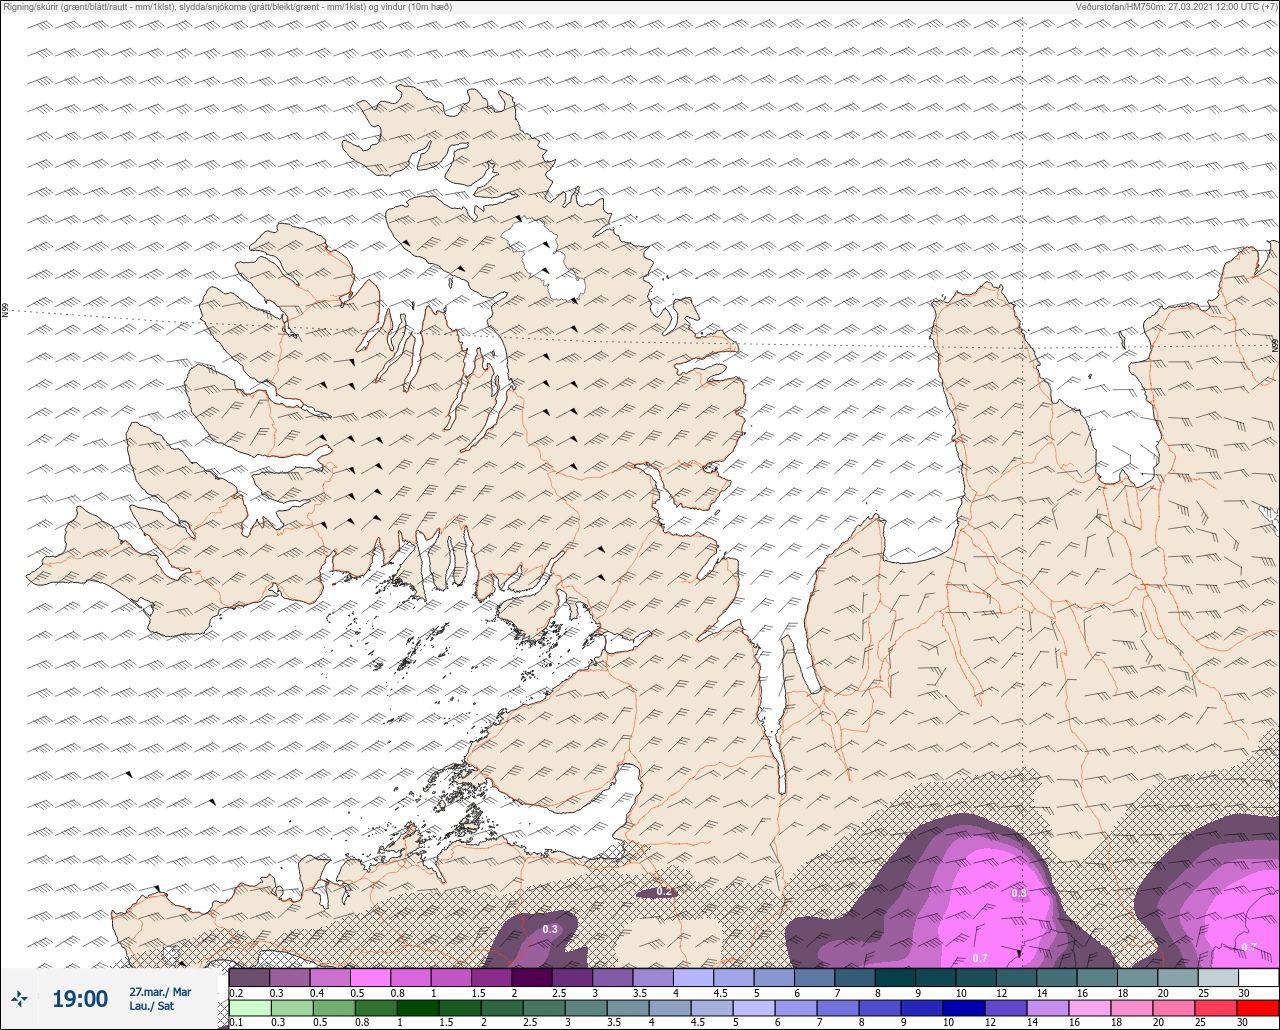Click the top-row 0.2 dark purple legend swatch
Viewport: 1280px width, 1030px height.
tap(249, 977)
